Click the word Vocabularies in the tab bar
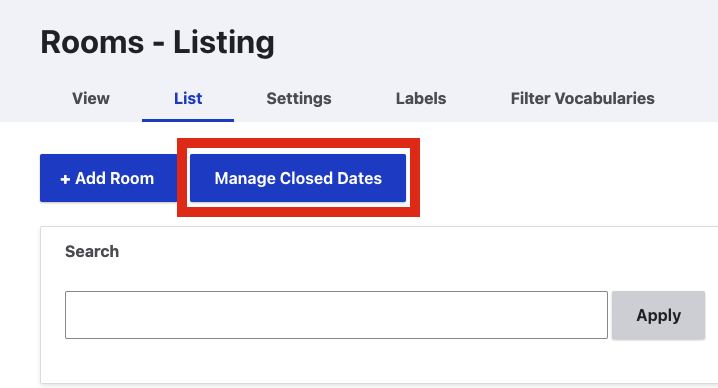Screen dimensions: 718x388 coord(605,98)
